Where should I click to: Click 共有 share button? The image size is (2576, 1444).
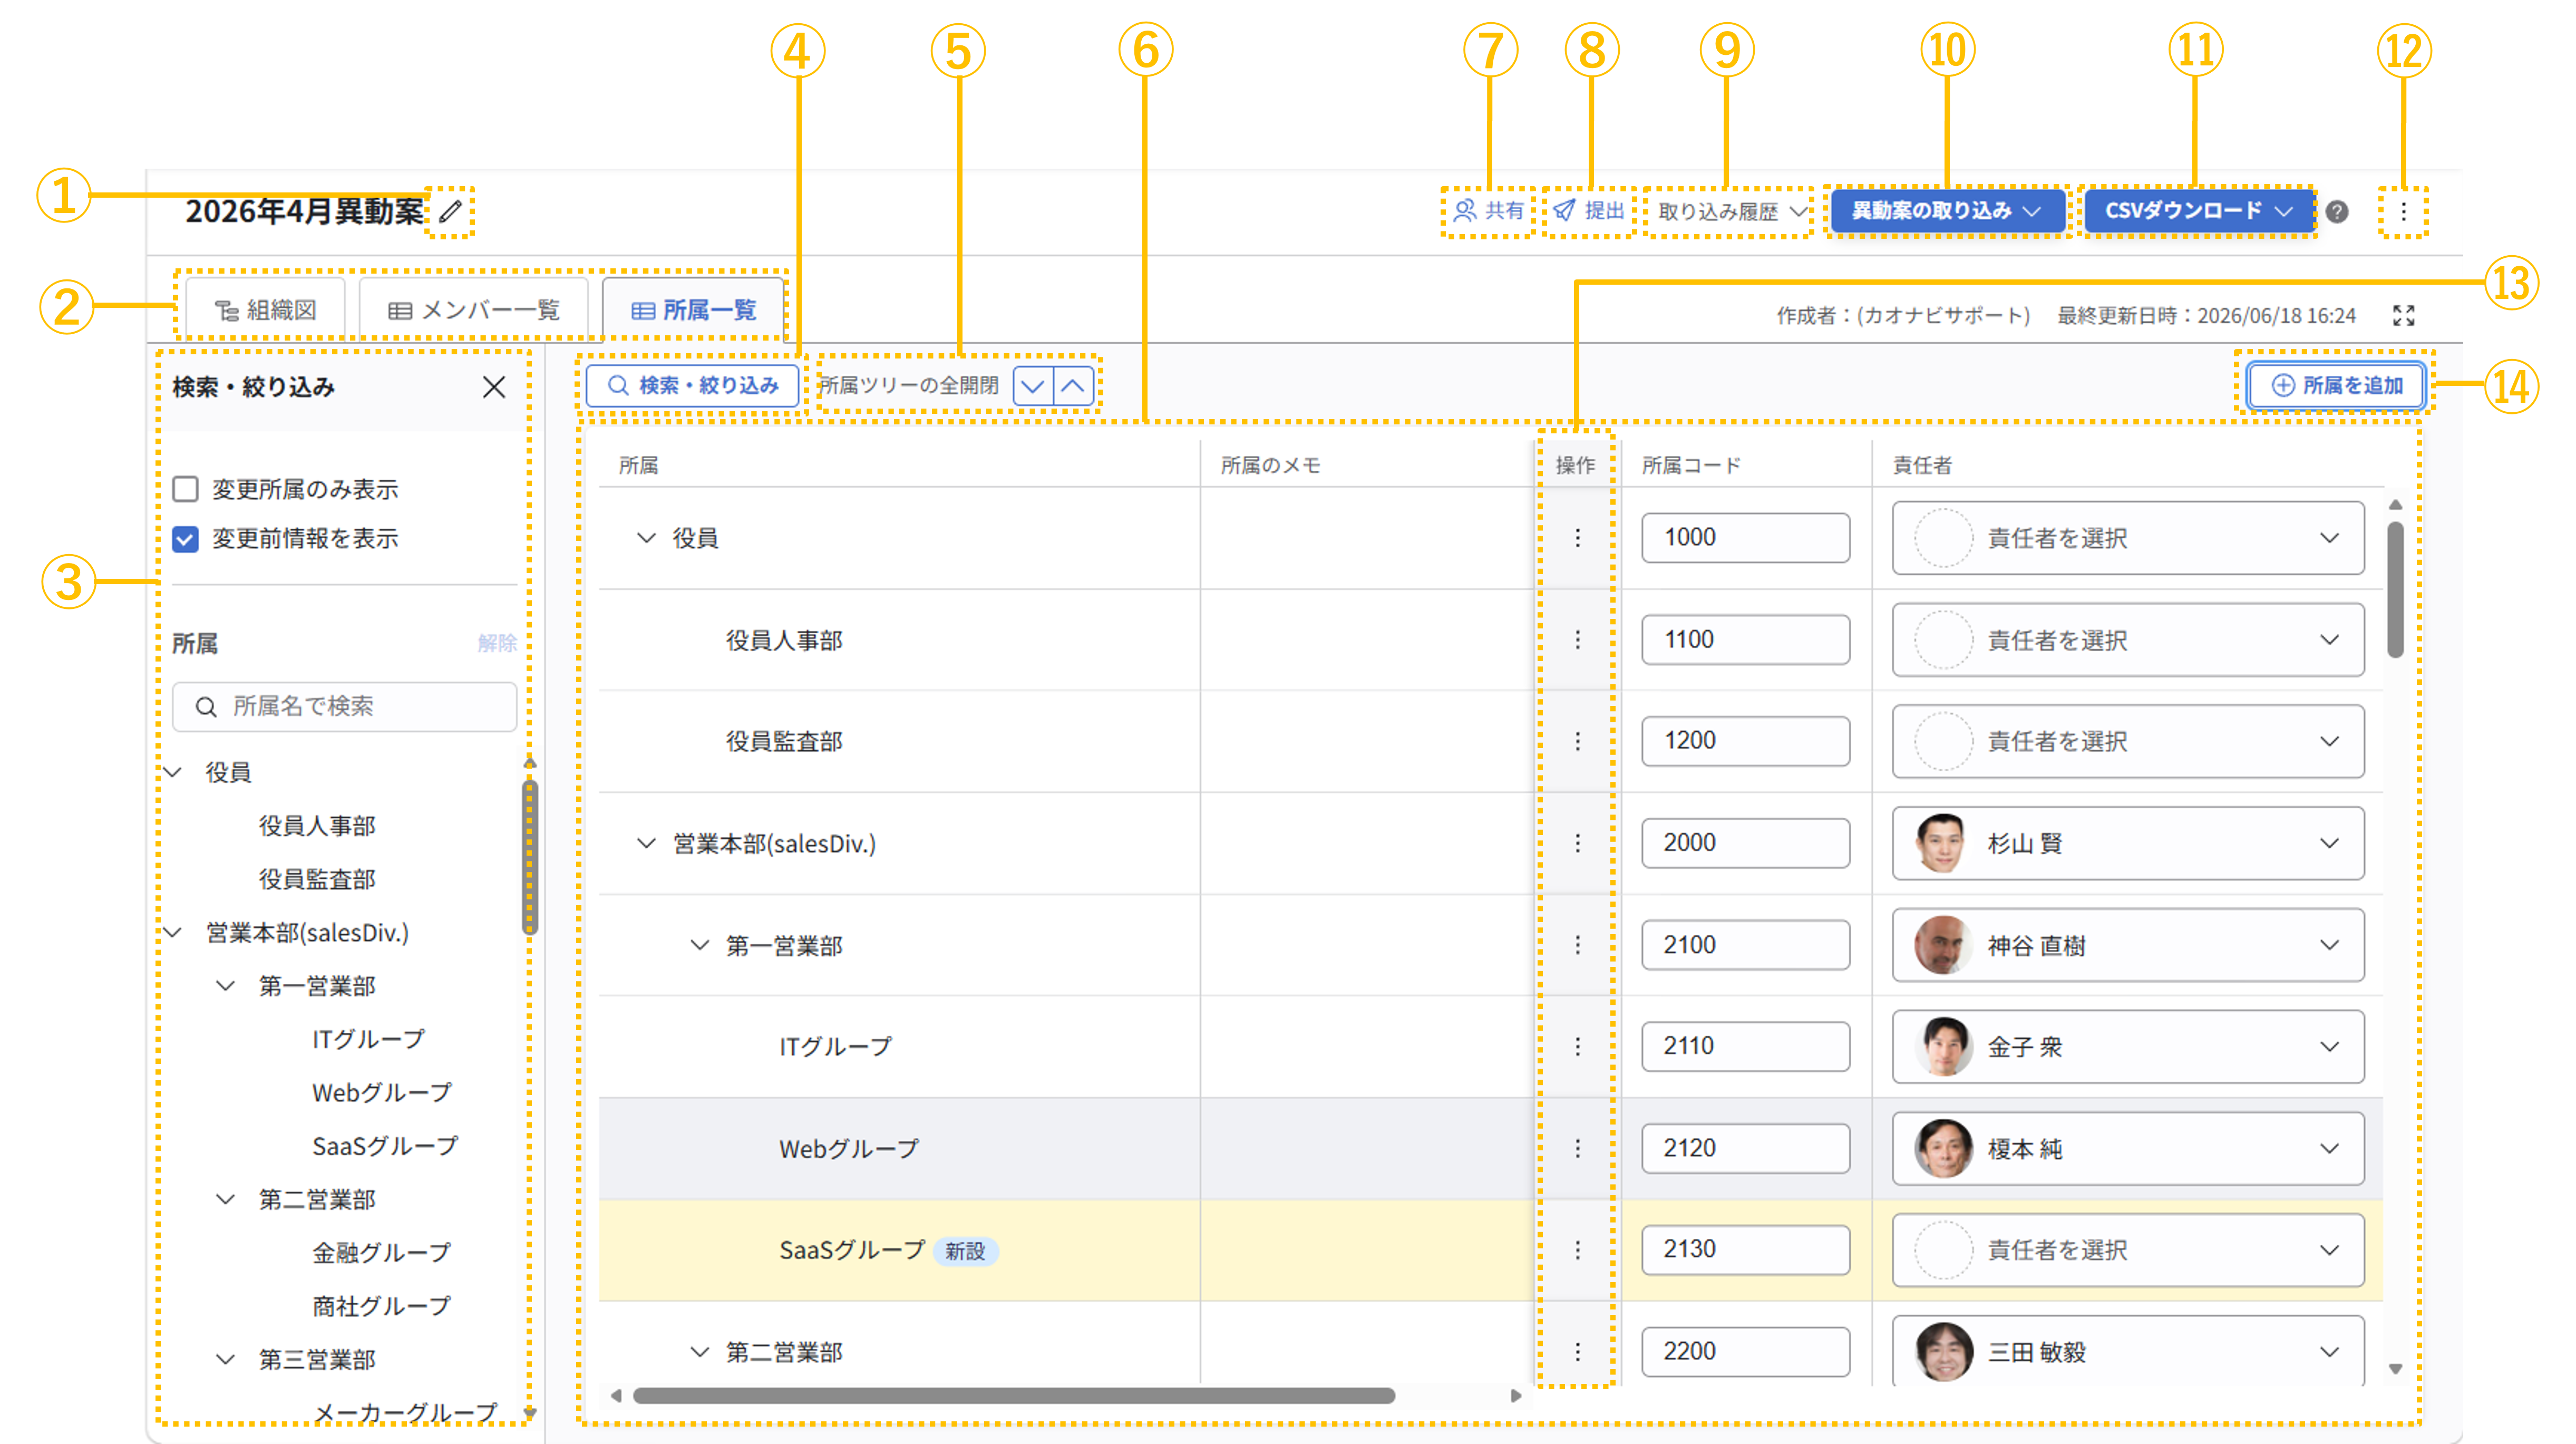[x=1488, y=211]
